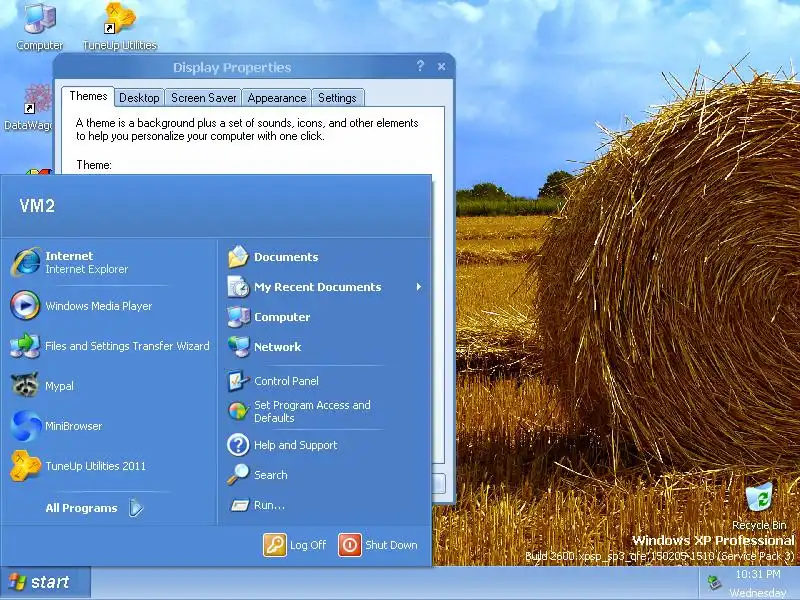
Task: Open Internet Explorer icon in Start menu
Action: 26,262
